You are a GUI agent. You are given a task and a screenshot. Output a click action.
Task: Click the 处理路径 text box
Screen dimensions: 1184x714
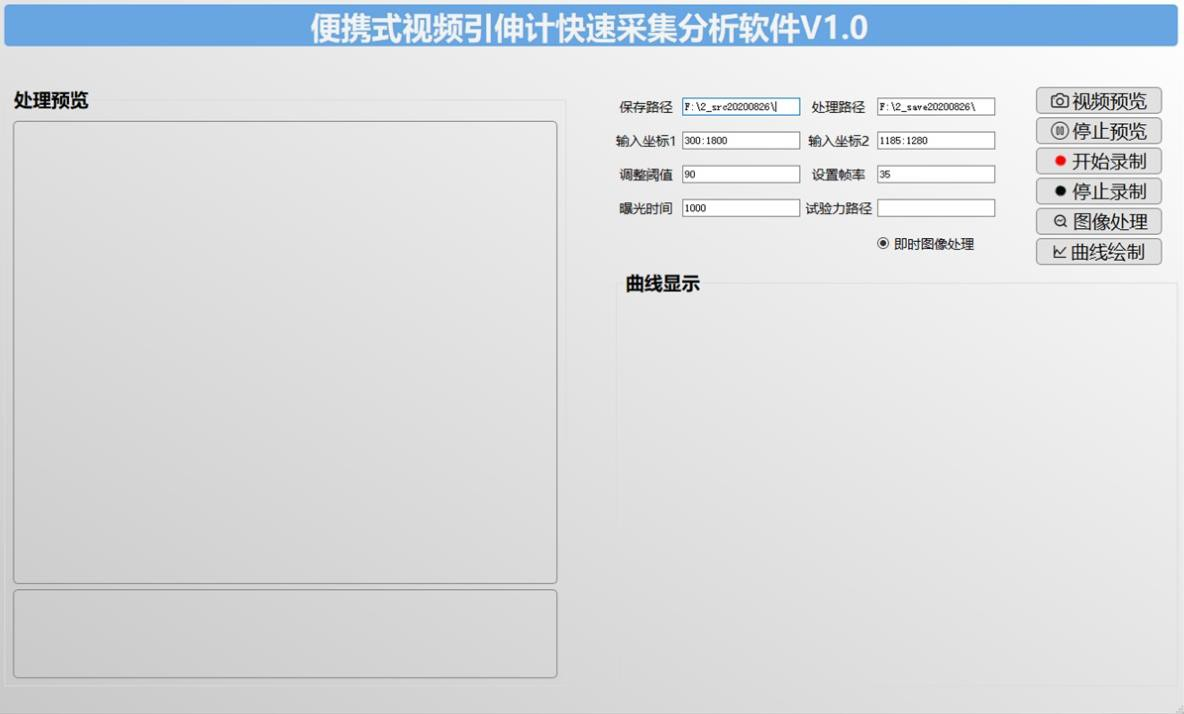935,107
